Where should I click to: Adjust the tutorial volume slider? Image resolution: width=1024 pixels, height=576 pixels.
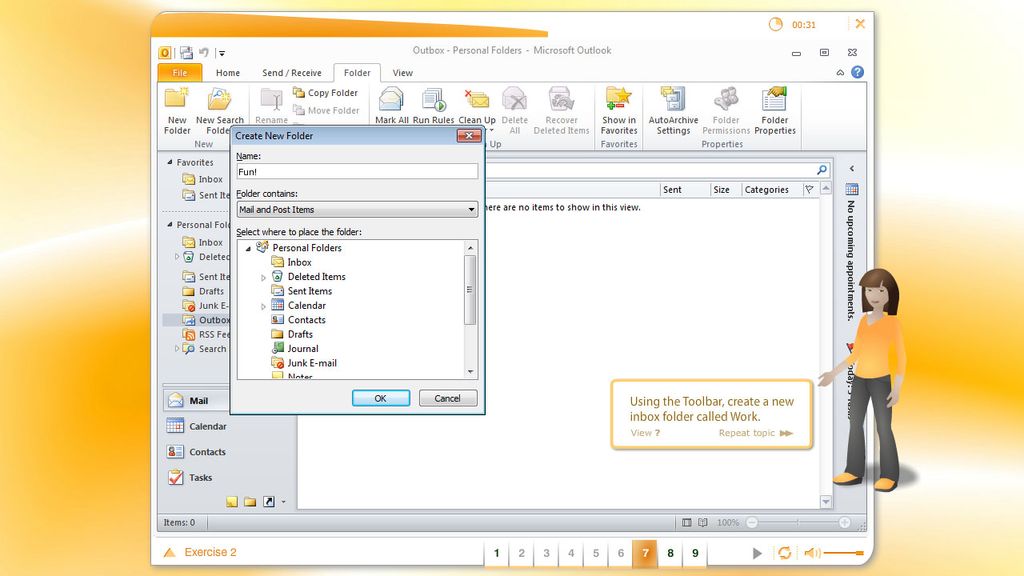coord(844,553)
